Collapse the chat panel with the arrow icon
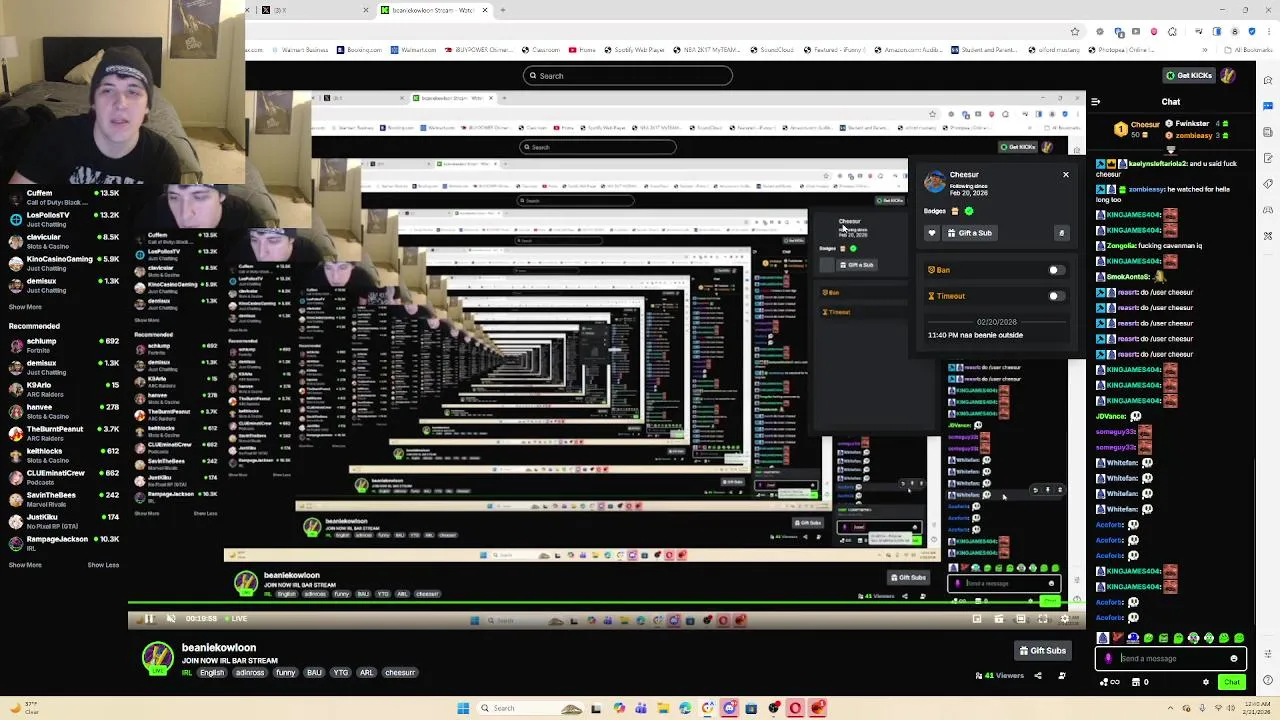Screen dimensions: 1280x720 click(1096, 101)
